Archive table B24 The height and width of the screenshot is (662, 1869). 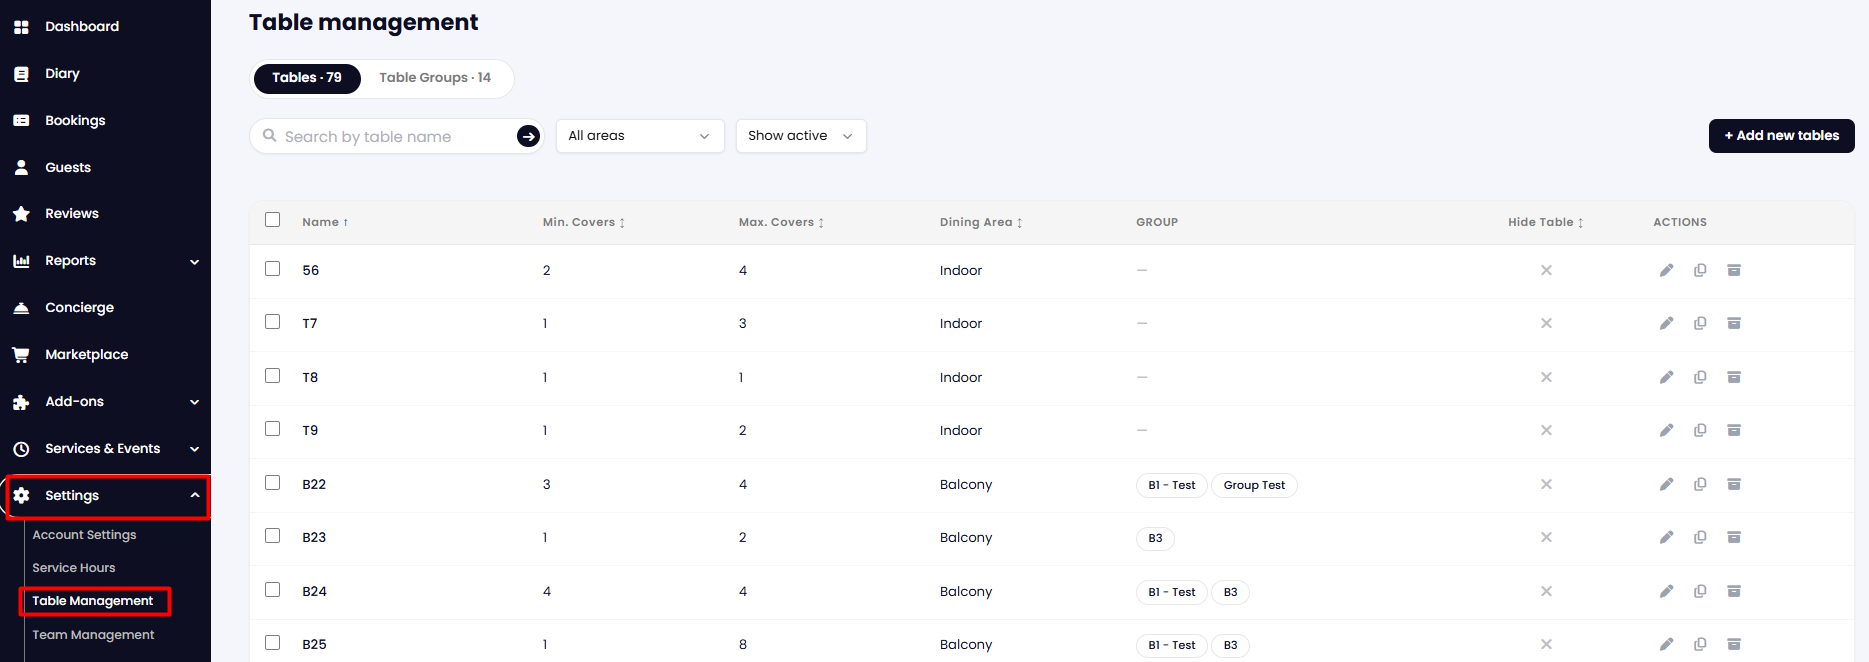1734,591
